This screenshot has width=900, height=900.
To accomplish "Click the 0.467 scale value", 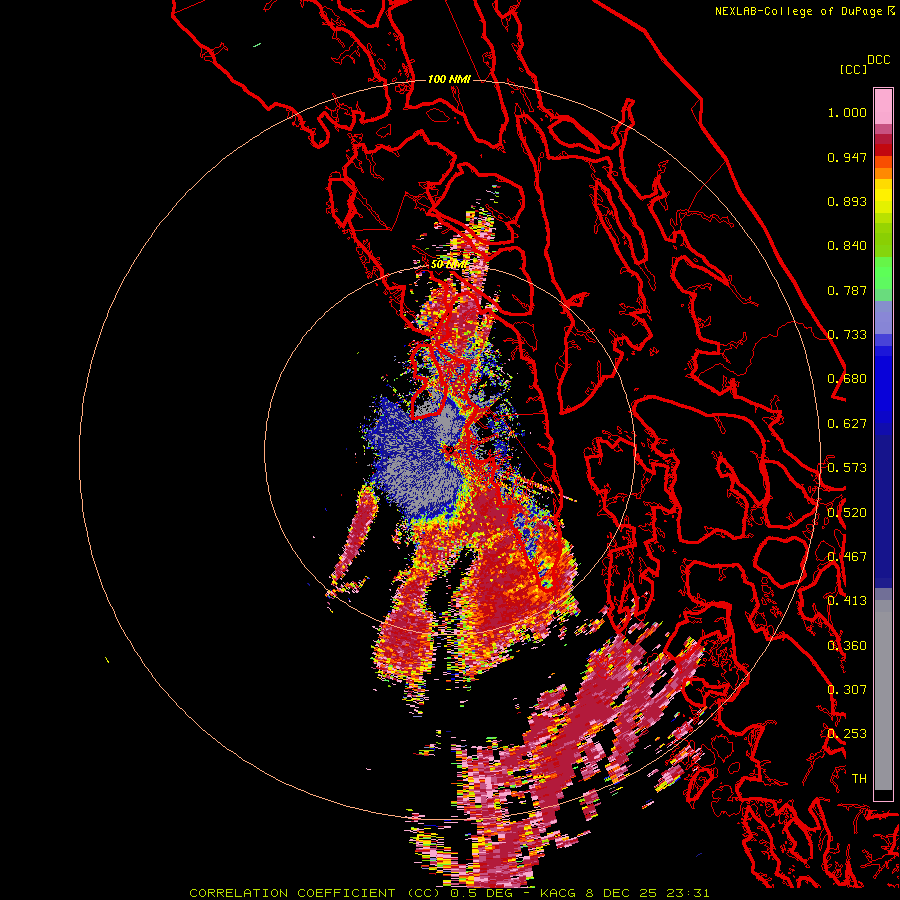I will 847,557.
